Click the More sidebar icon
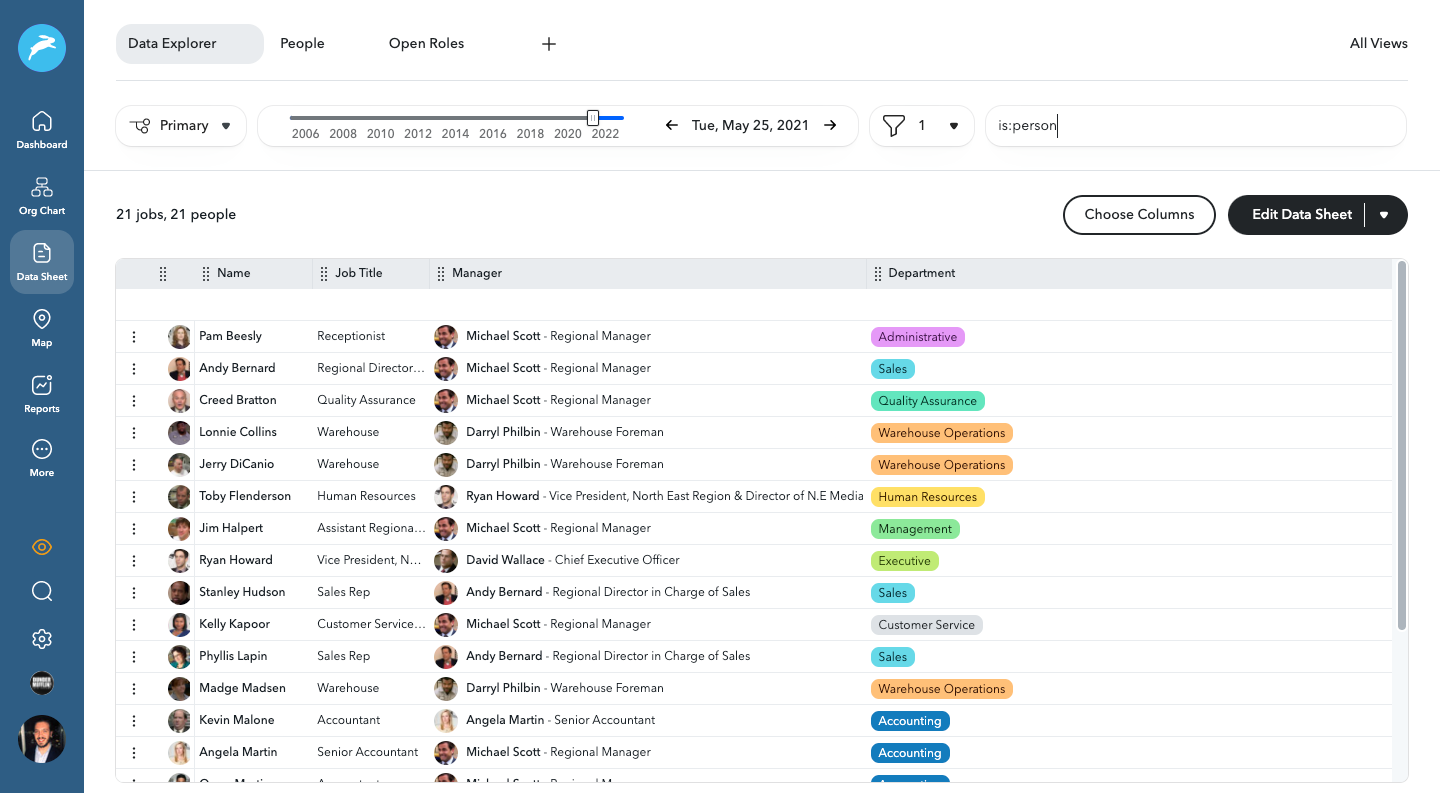 [42, 458]
